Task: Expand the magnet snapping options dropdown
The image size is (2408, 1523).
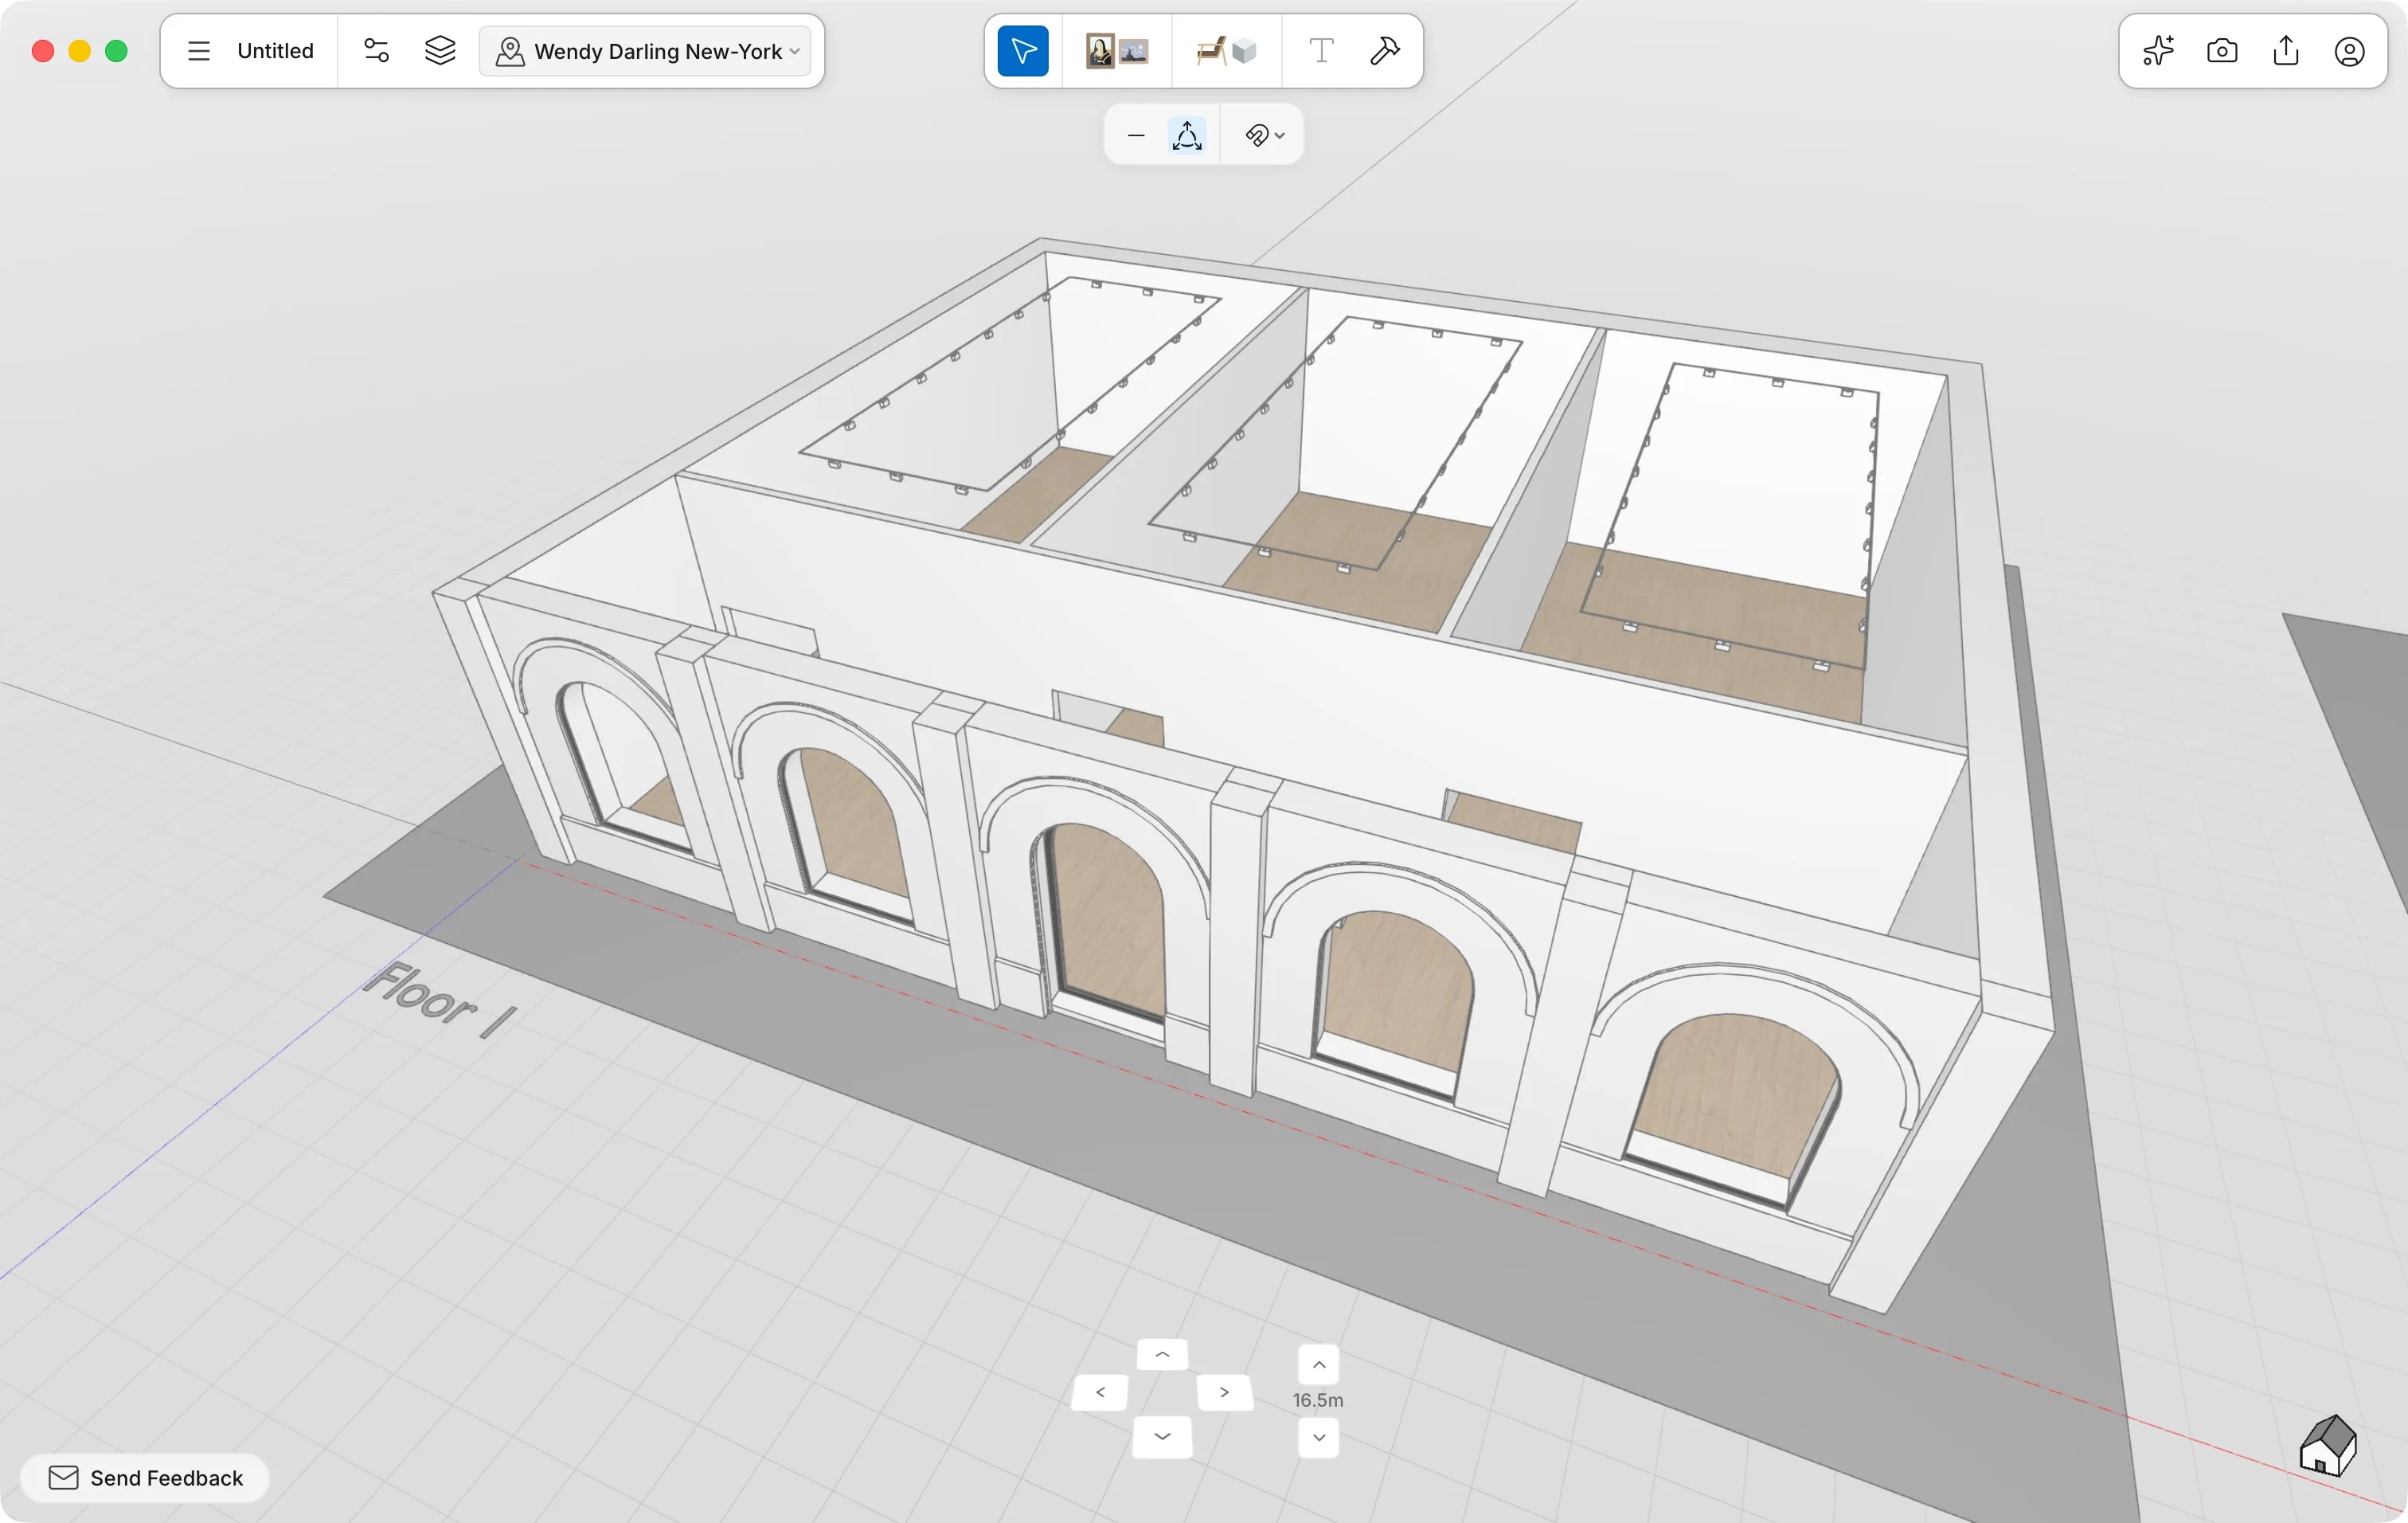Action: pos(1264,135)
